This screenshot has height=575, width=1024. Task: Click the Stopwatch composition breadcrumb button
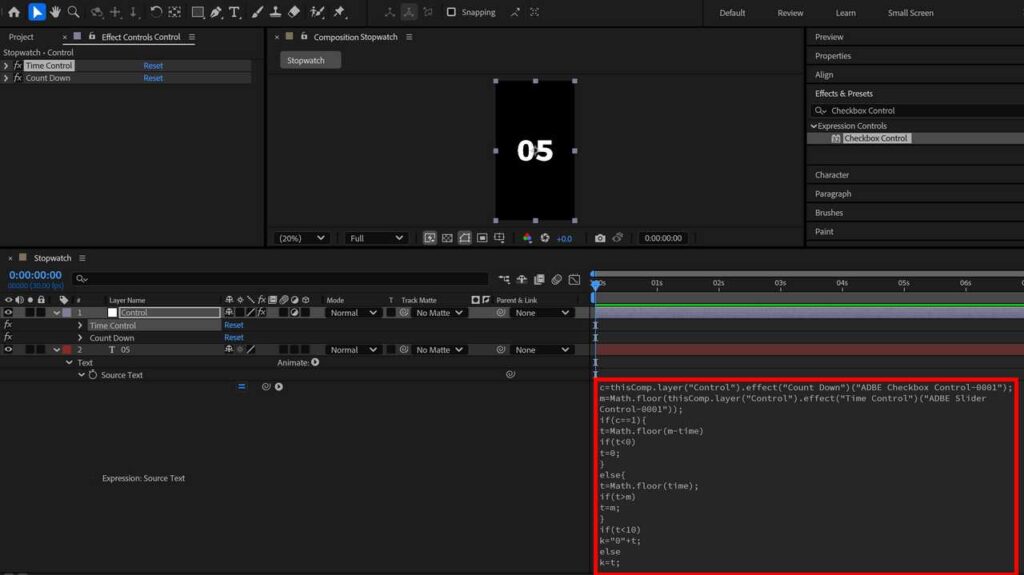[310, 60]
